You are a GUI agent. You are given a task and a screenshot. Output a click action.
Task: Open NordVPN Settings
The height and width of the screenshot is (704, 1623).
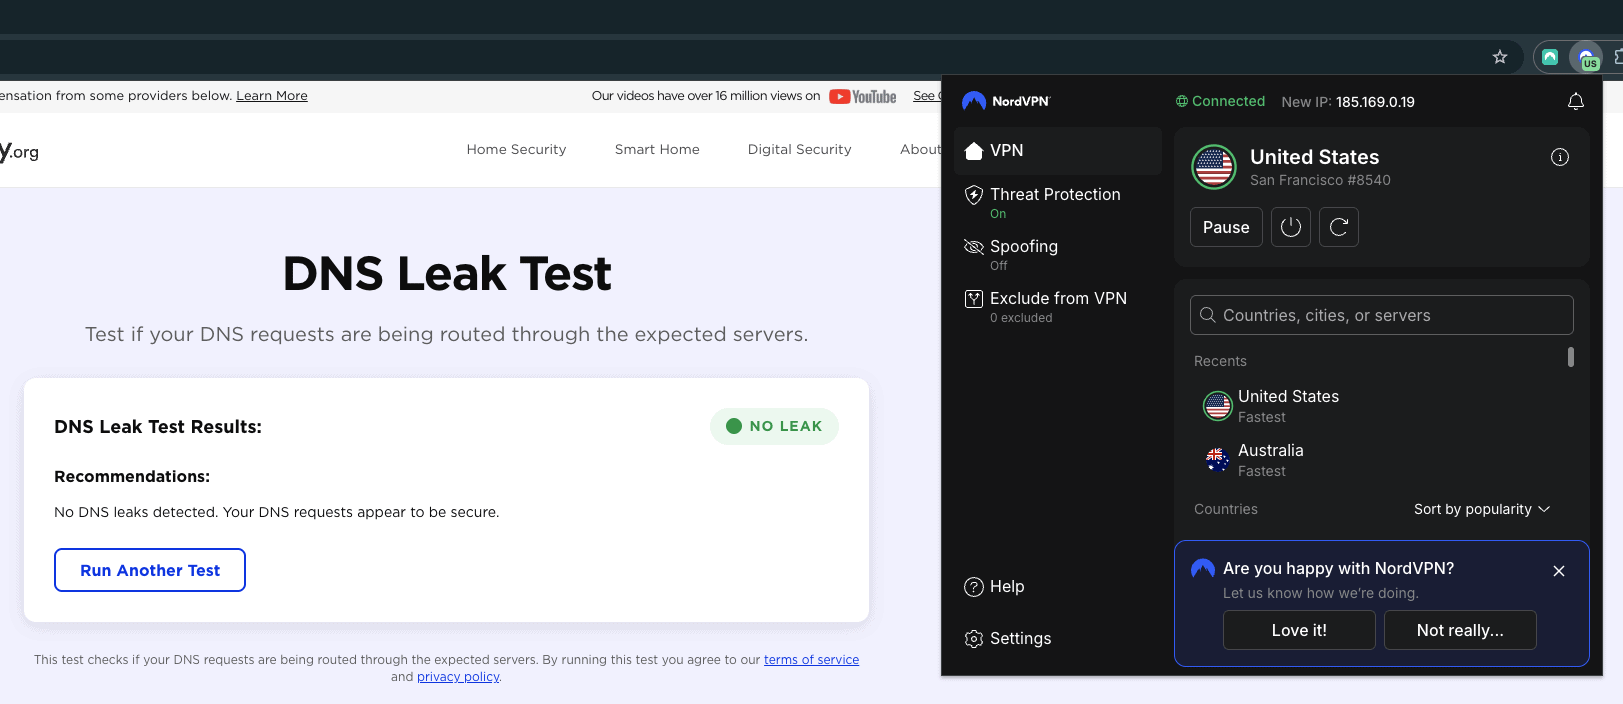click(1008, 639)
